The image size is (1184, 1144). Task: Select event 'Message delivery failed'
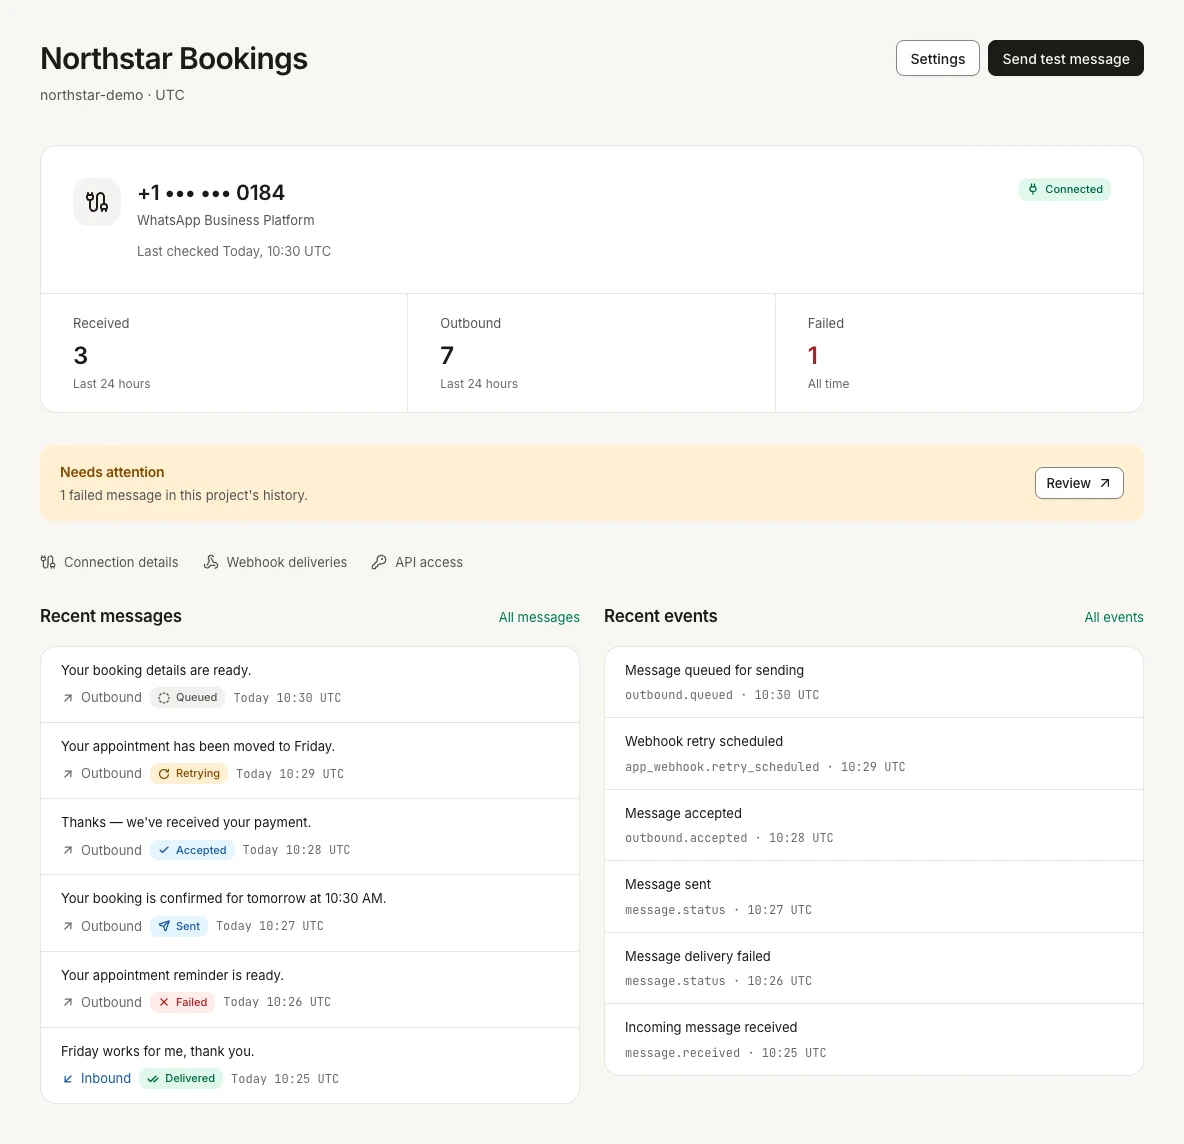coord(874,968)
